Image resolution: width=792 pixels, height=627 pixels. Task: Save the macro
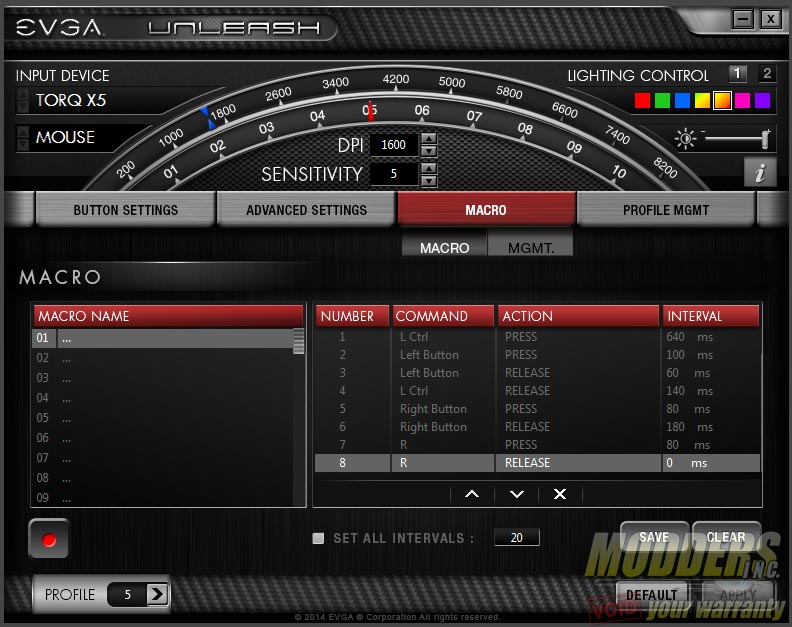tap(654, 537)
